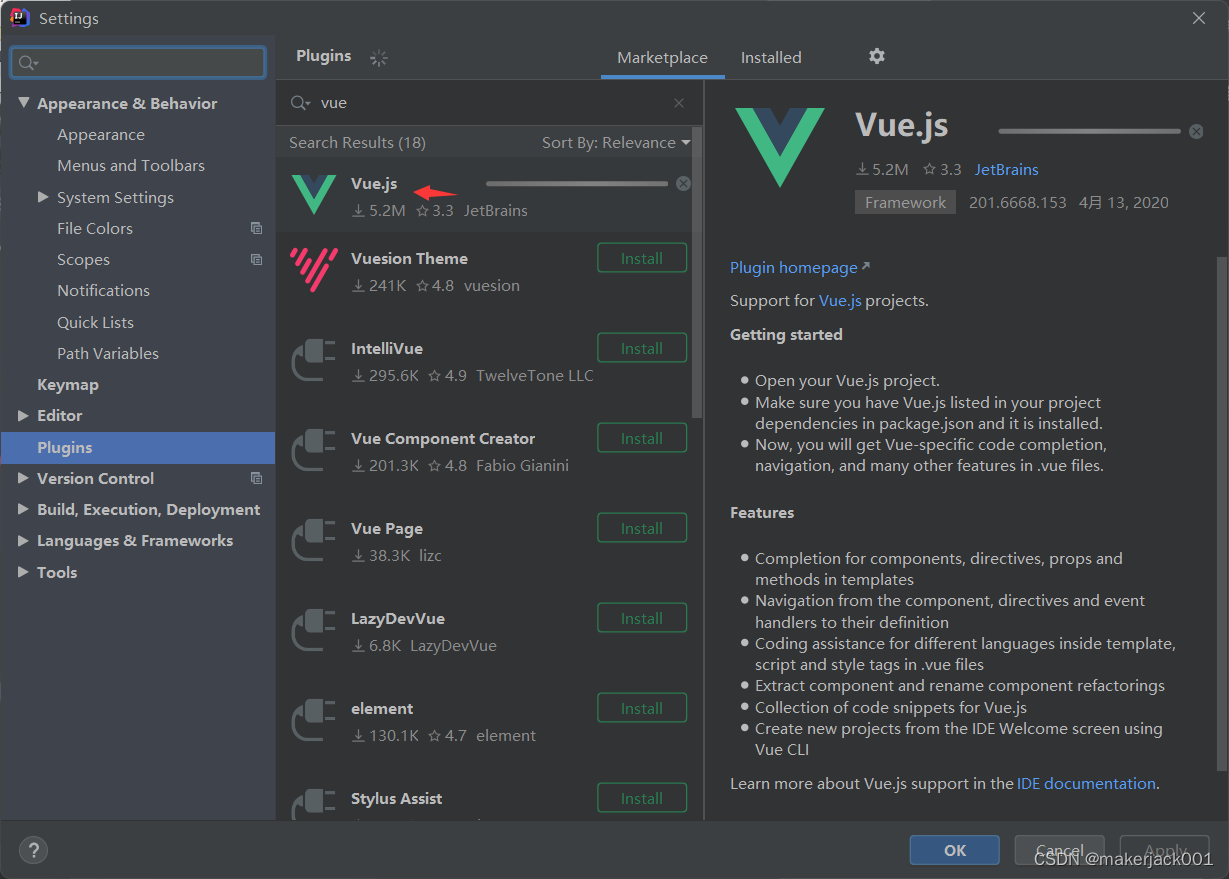
Task: Open the Plugin homepage link
Action: click(794, 267)
